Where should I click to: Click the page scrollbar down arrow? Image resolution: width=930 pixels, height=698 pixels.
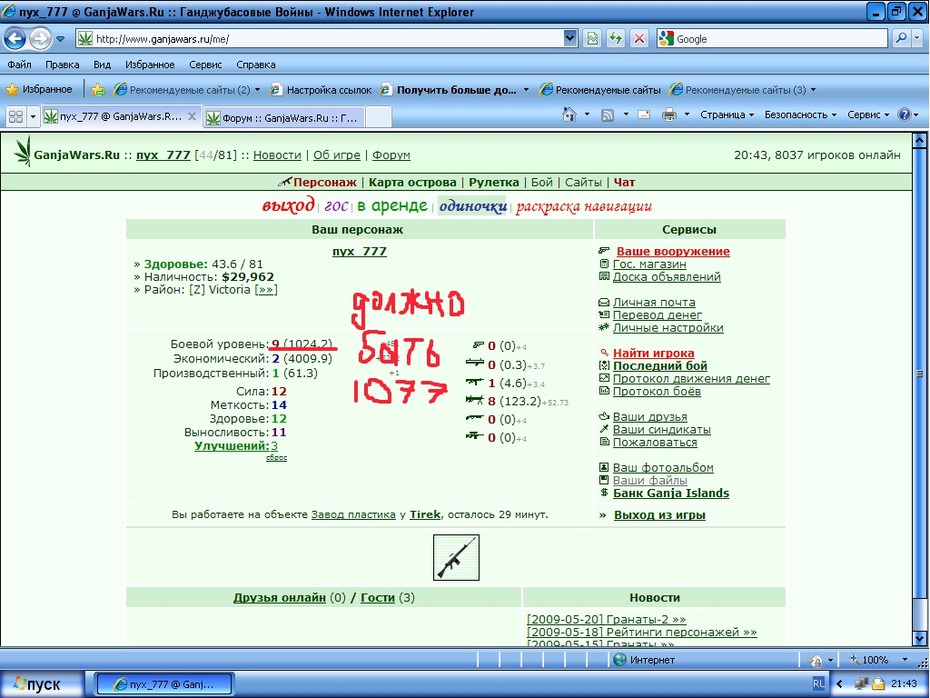[x=919, y=639]
